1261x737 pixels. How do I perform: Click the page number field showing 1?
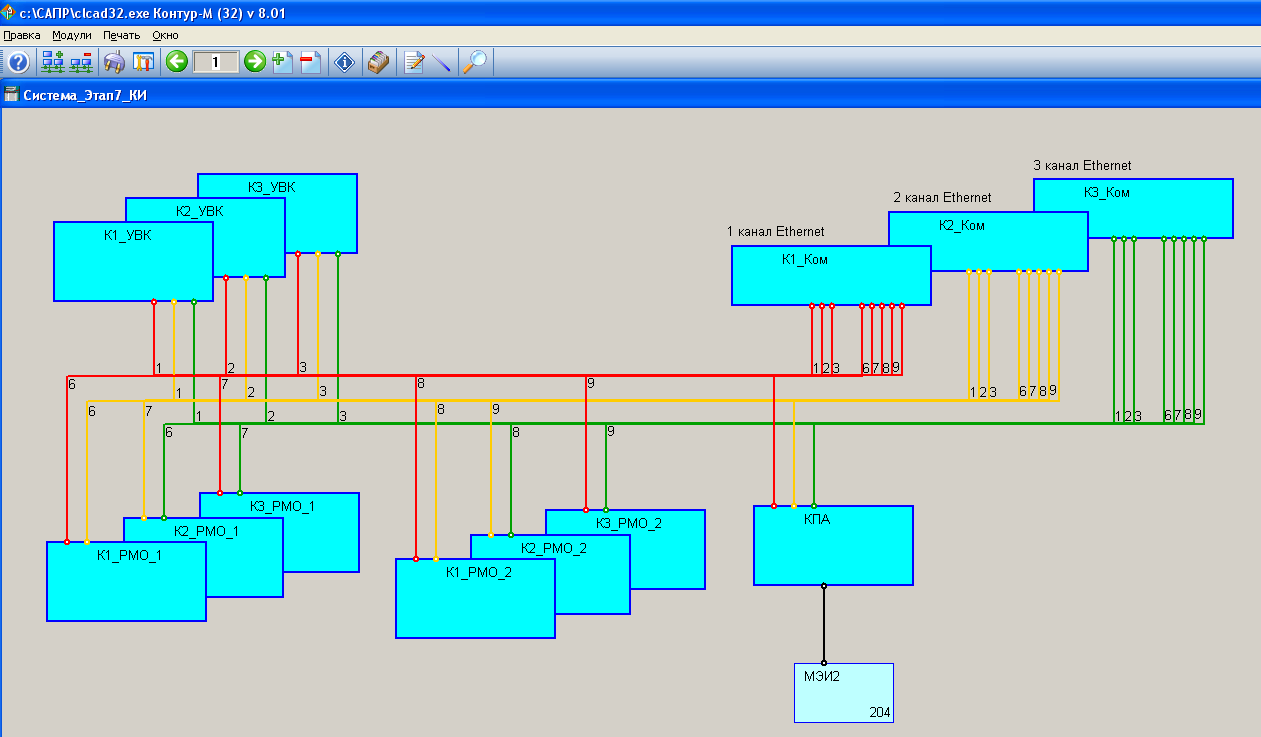[x=216, y=62]
